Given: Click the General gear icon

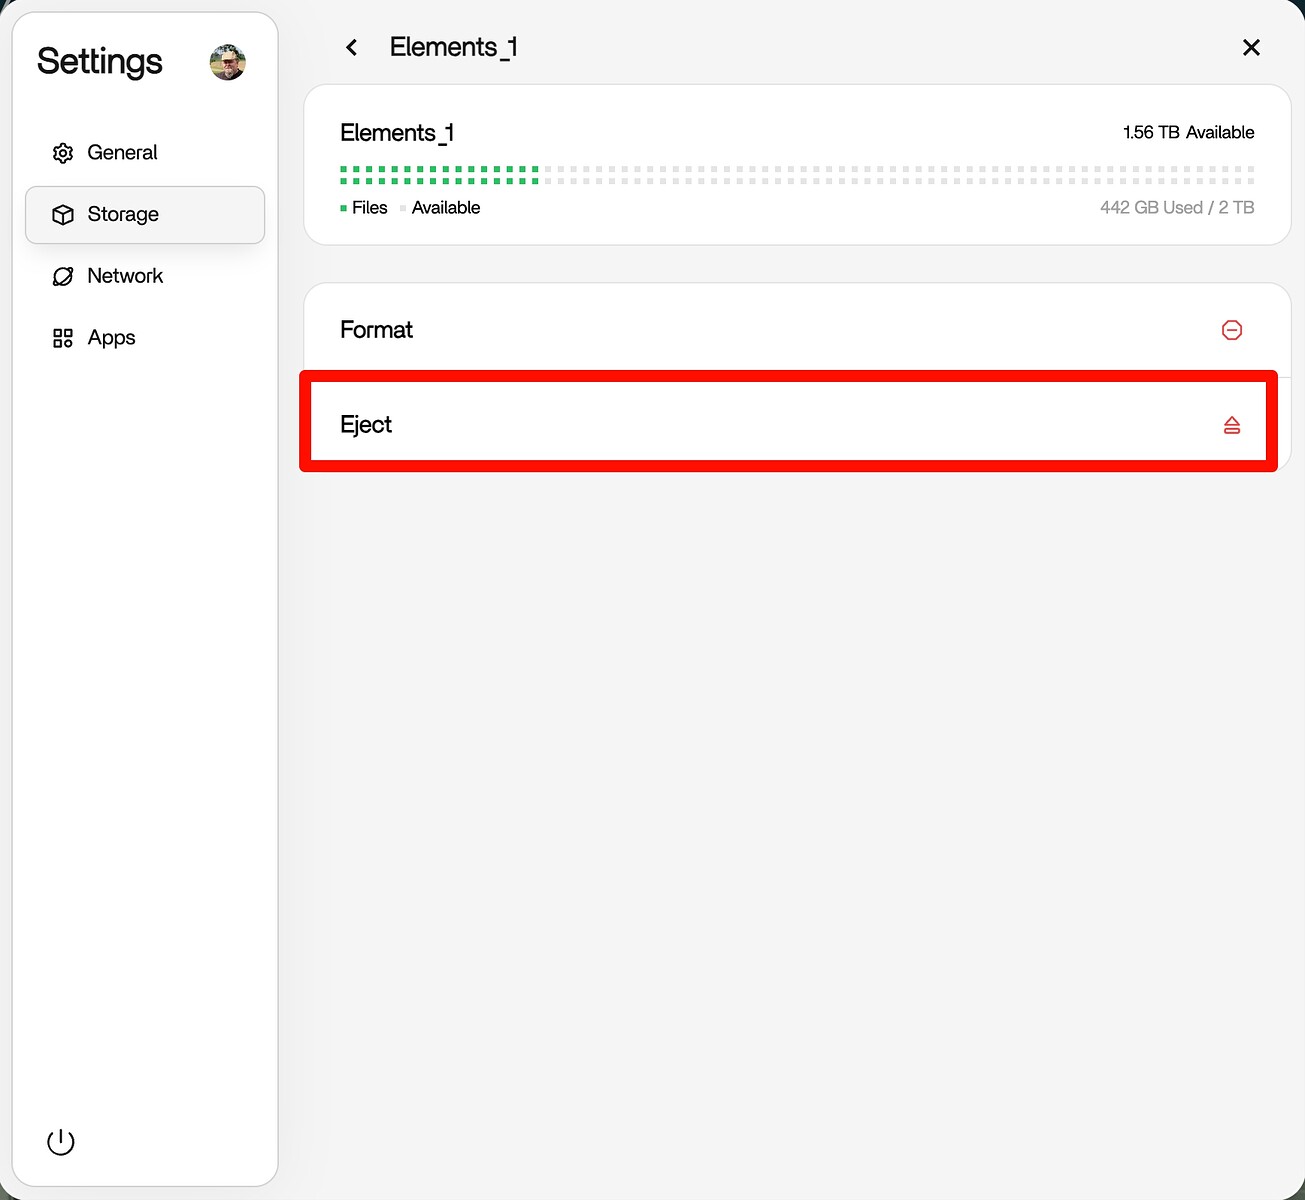Looking at the screenshot, I should coord(63,153).
